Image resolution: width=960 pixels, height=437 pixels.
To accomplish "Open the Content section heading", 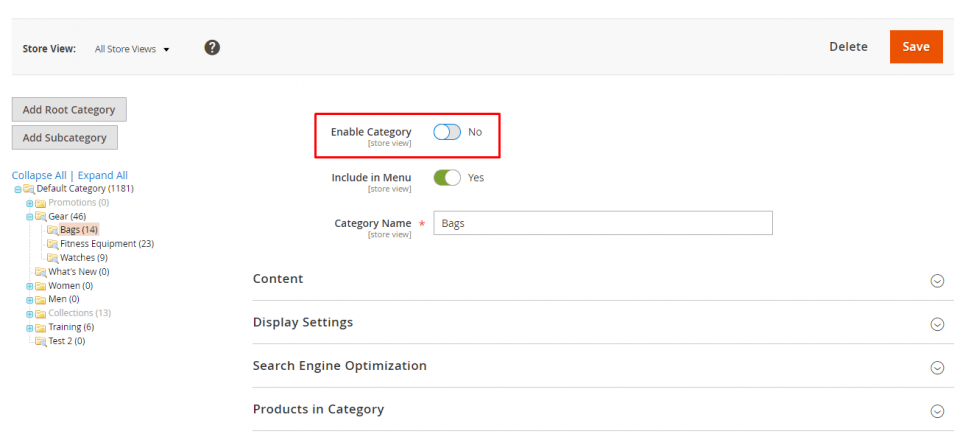I will click(278, 278).
